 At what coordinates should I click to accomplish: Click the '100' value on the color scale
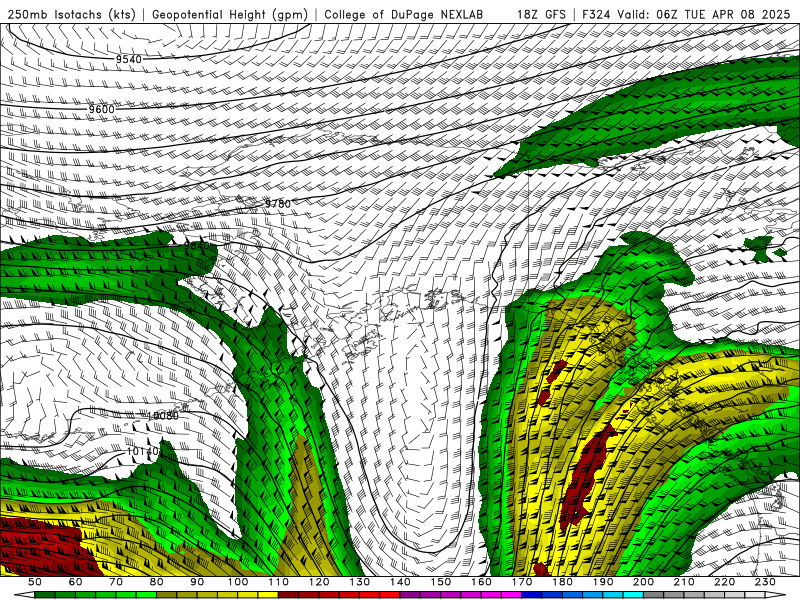coord(238,582)
